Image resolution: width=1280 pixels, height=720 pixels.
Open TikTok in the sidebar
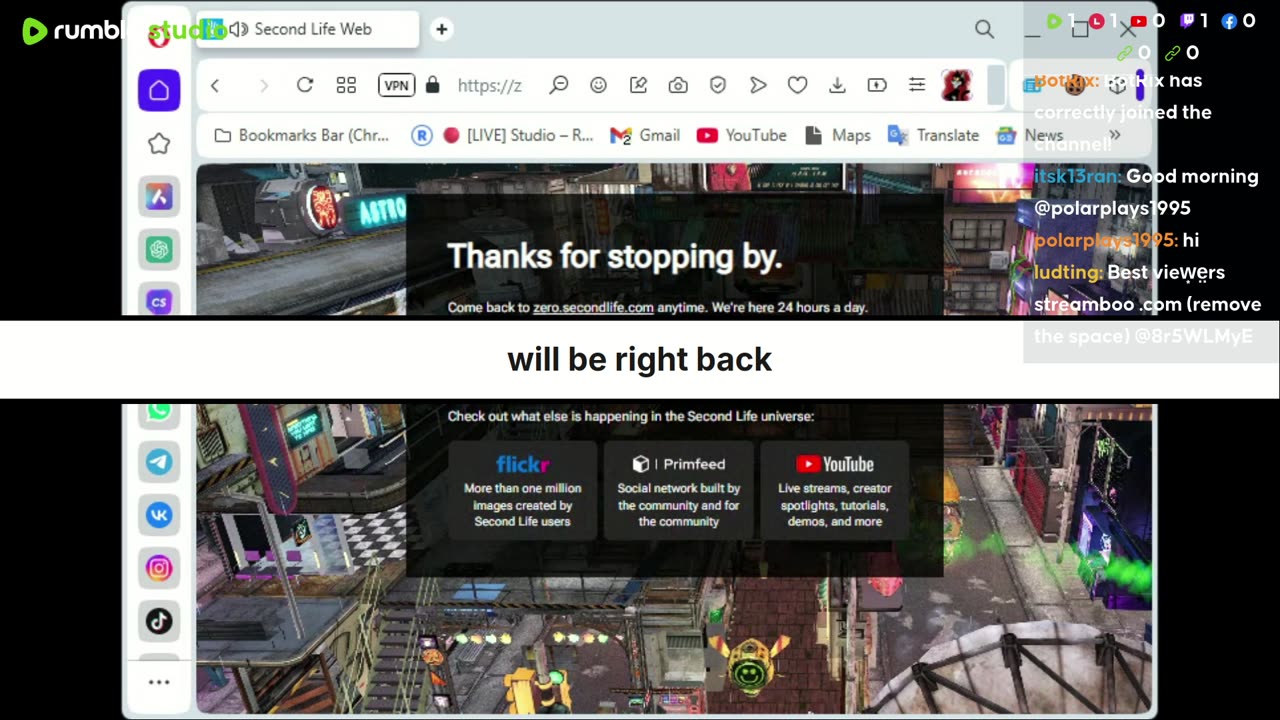tap(159, 621)
